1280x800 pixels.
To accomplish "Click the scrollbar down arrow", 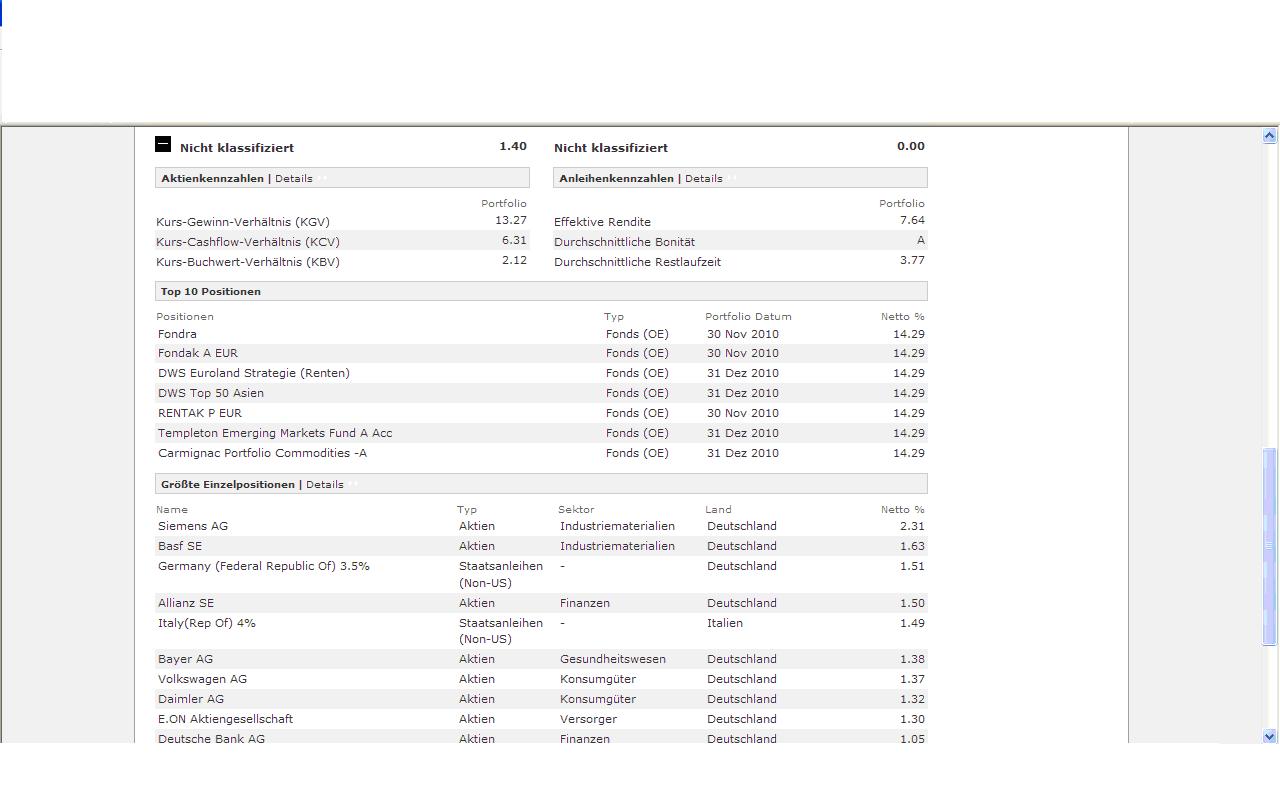I will [1270, 736].
